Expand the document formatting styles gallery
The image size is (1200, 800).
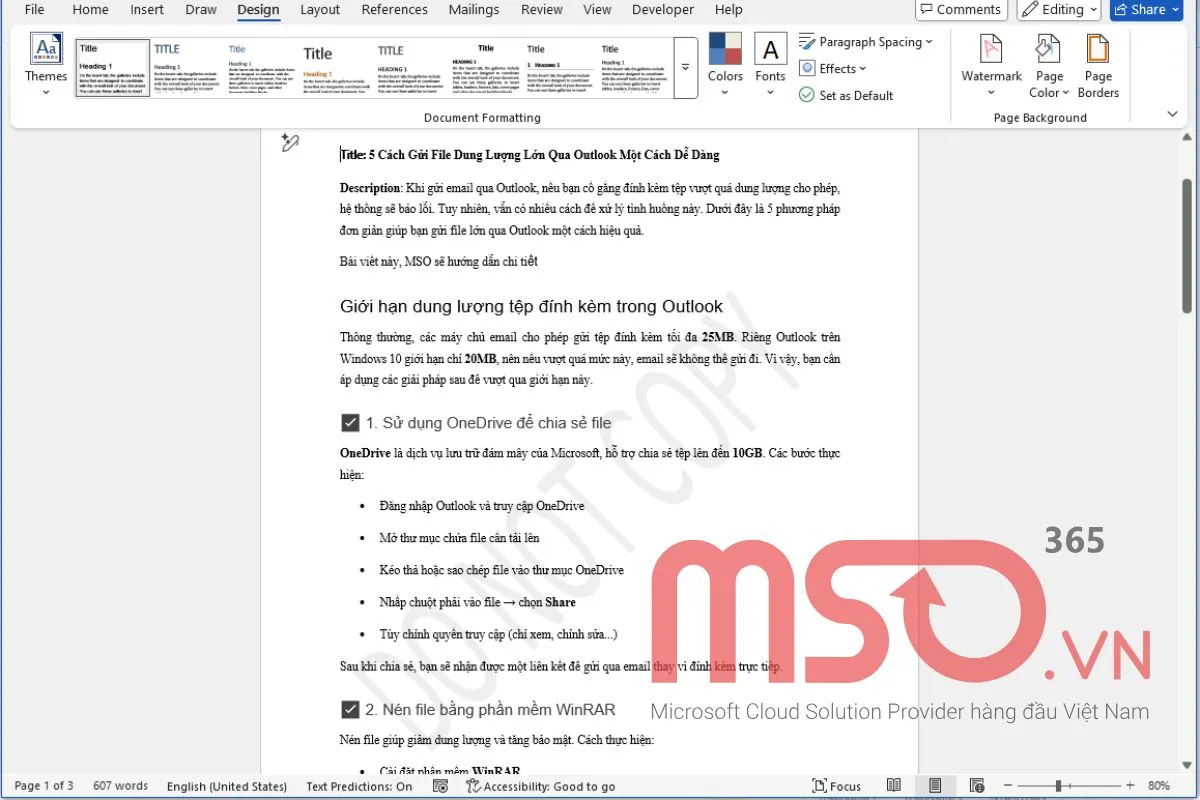pos(686,67)
